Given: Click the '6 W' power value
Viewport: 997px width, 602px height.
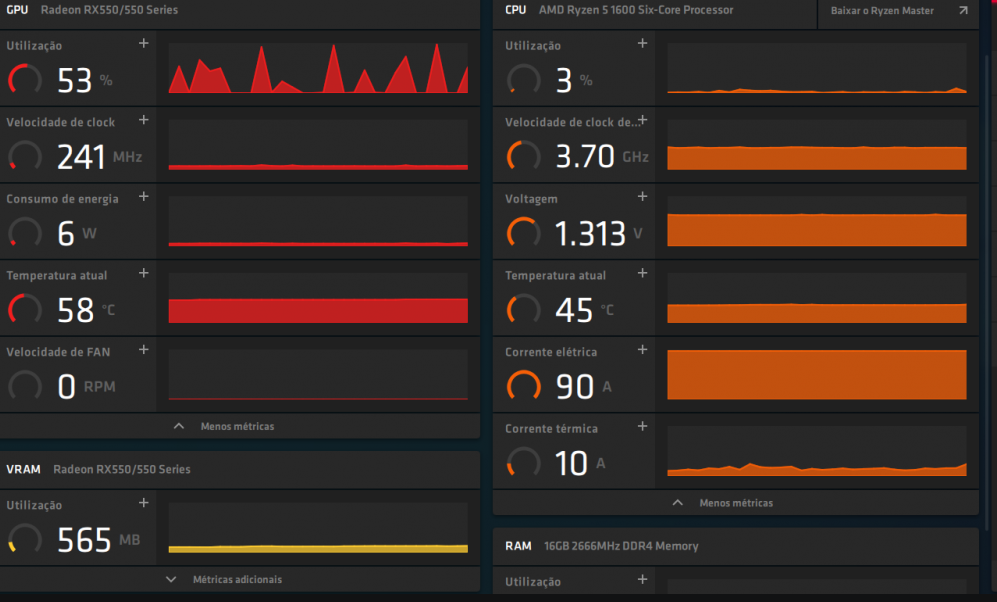Looking at the screenshot, I should (x=77, y=233).
